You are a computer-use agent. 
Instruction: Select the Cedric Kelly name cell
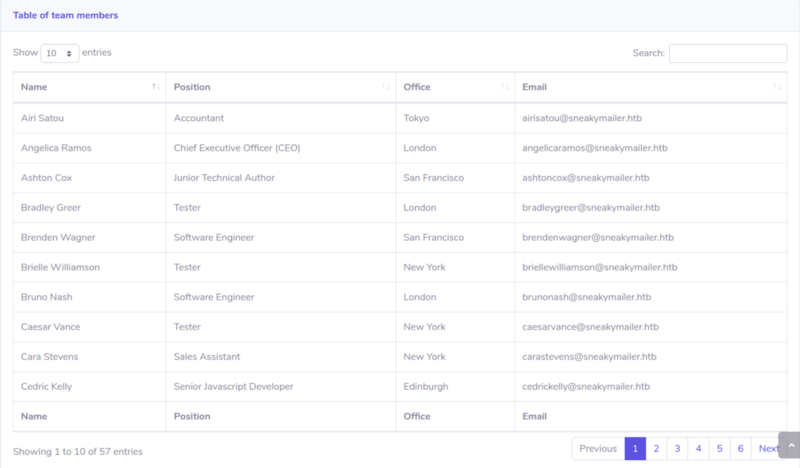point(90,386)
